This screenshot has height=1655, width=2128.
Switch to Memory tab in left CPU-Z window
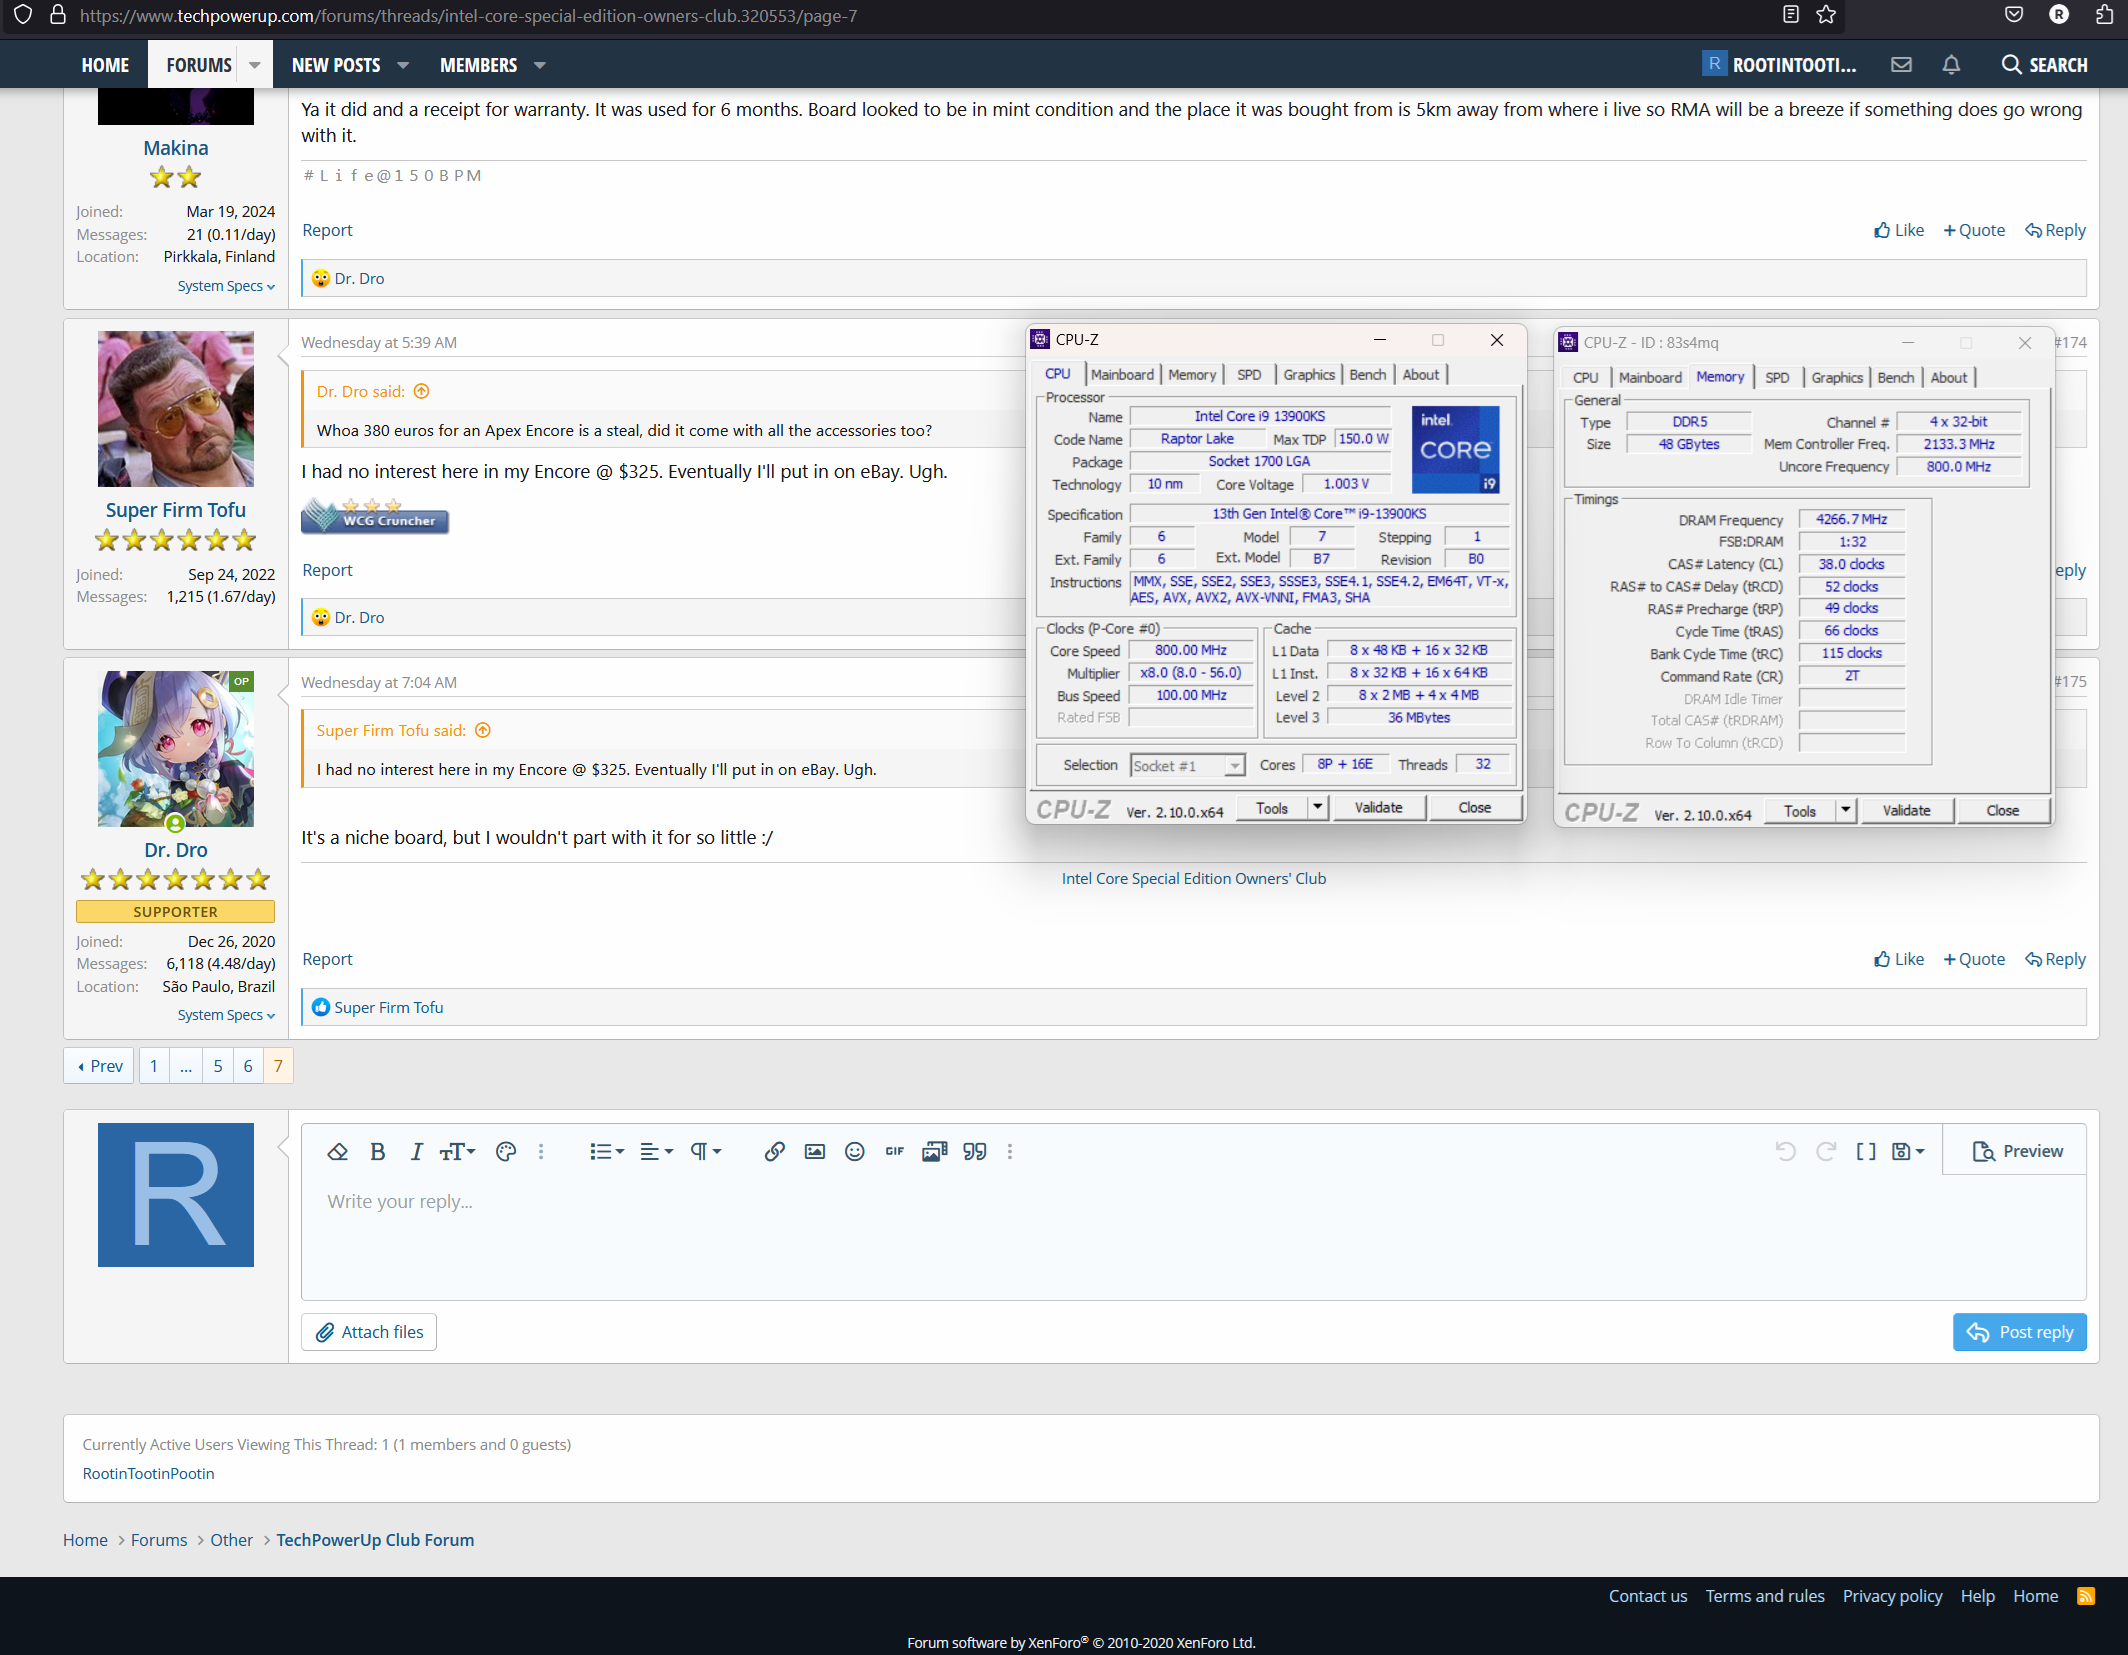pos(1192,374)
